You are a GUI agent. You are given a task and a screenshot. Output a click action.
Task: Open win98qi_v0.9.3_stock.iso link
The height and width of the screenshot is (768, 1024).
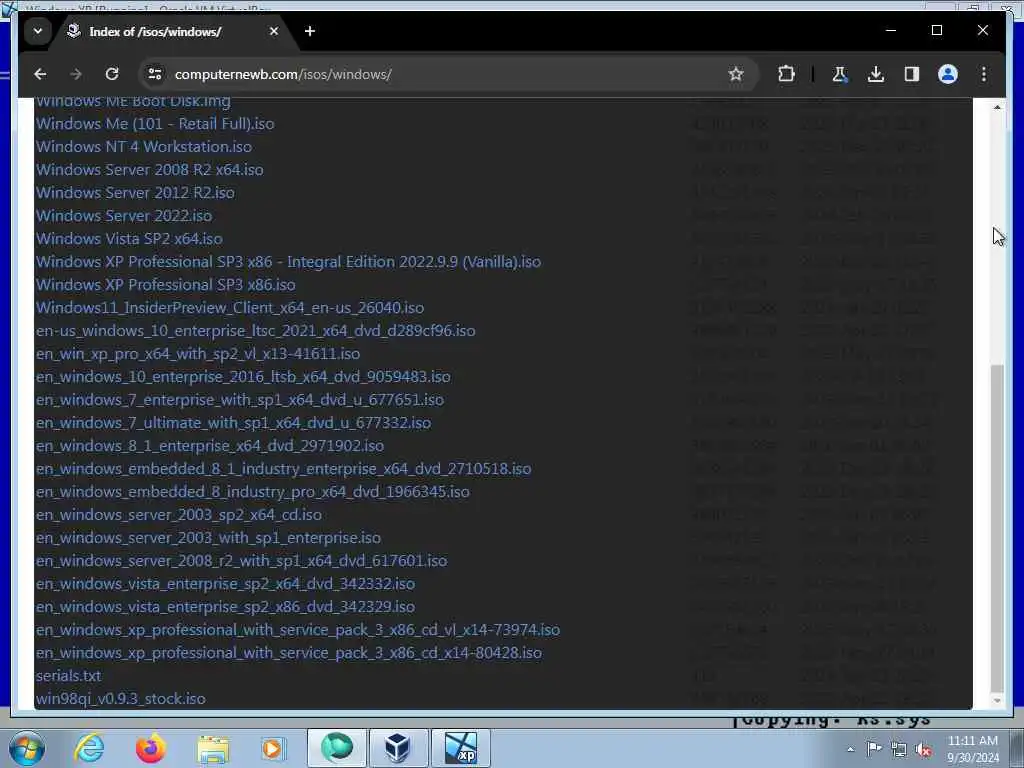pos(121,699)
